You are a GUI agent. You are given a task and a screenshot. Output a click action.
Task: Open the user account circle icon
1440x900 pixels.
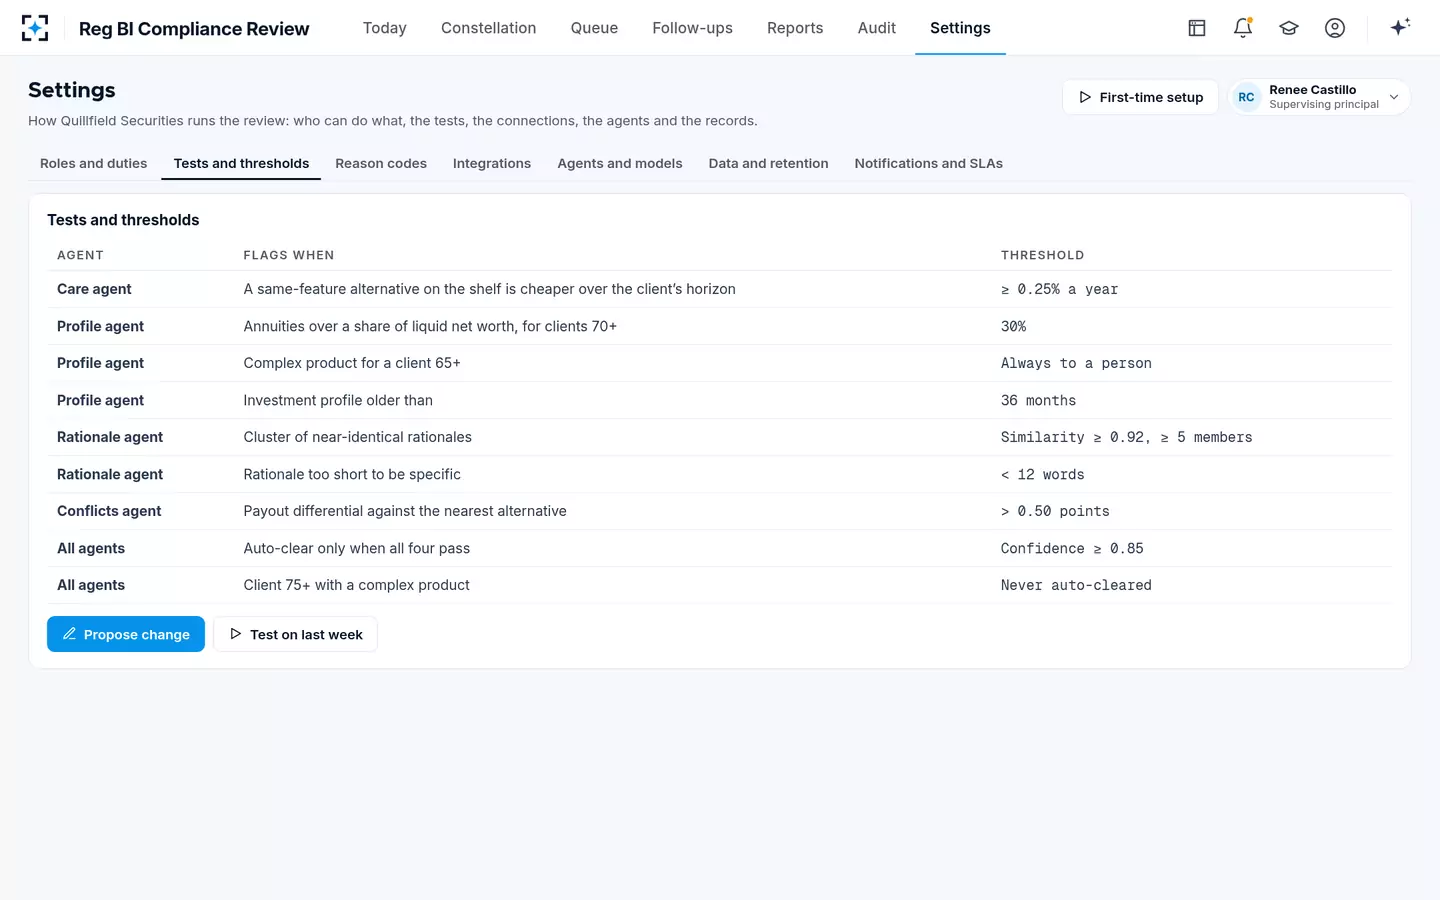coord(1335,28)
